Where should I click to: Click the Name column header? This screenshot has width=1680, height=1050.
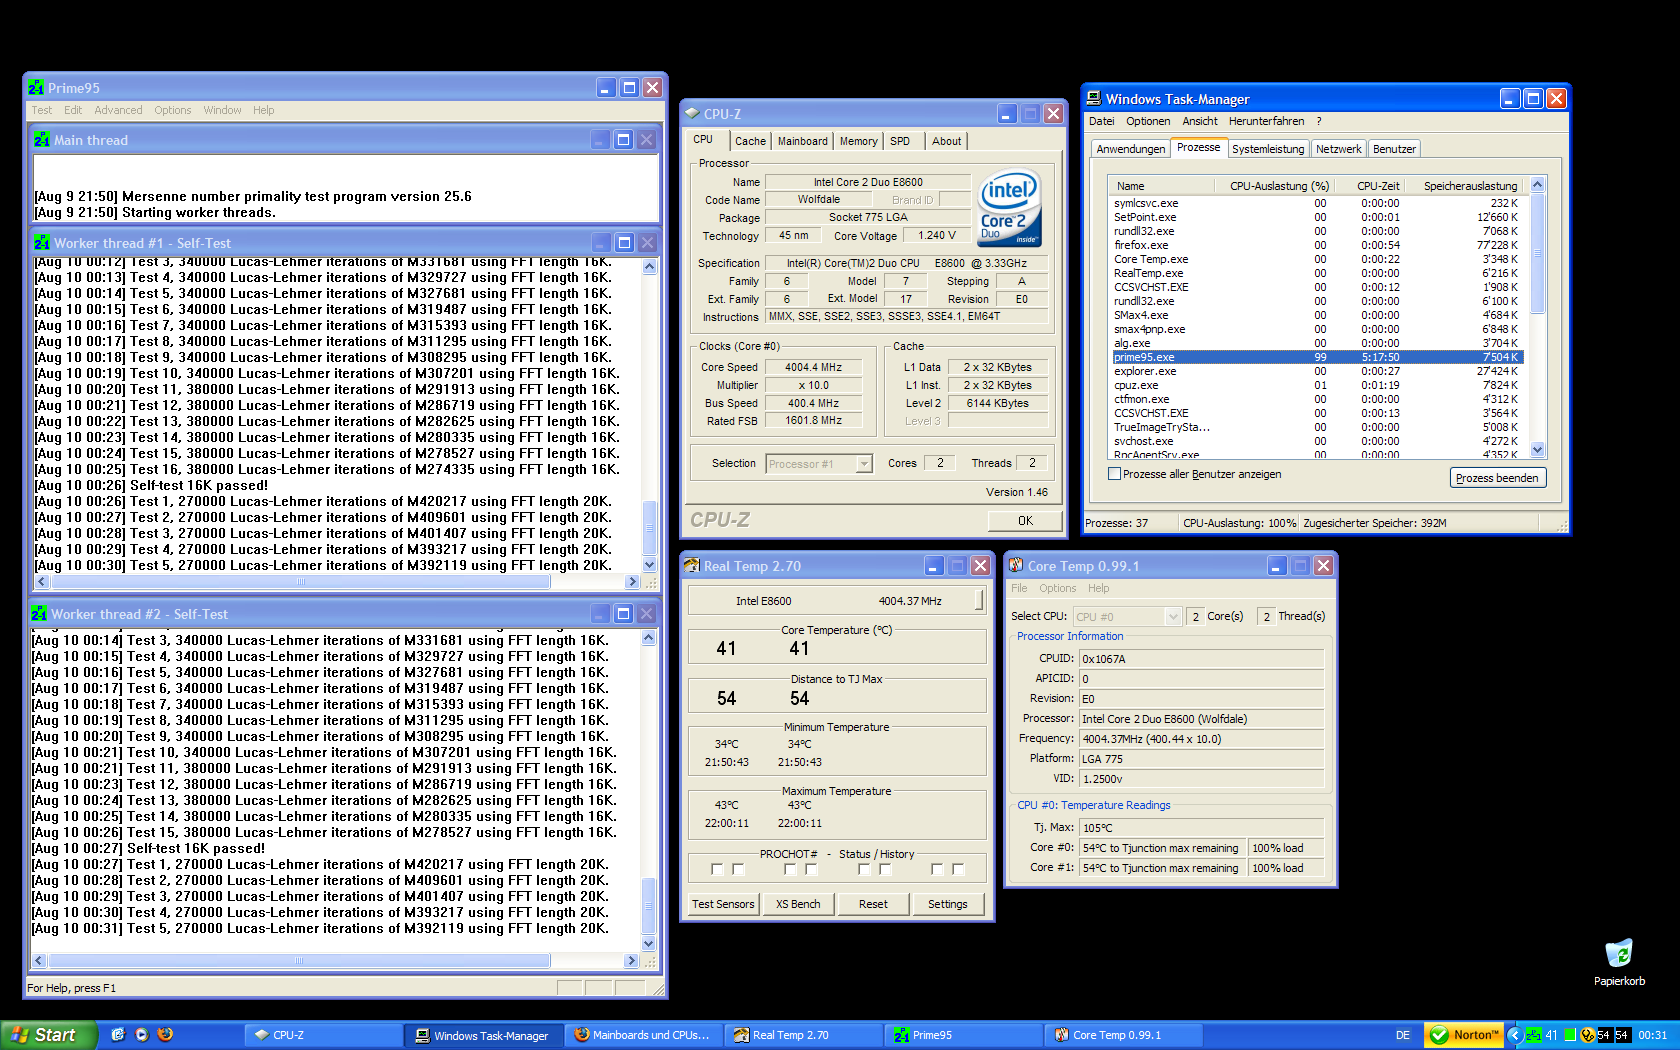coord(1161,186)
